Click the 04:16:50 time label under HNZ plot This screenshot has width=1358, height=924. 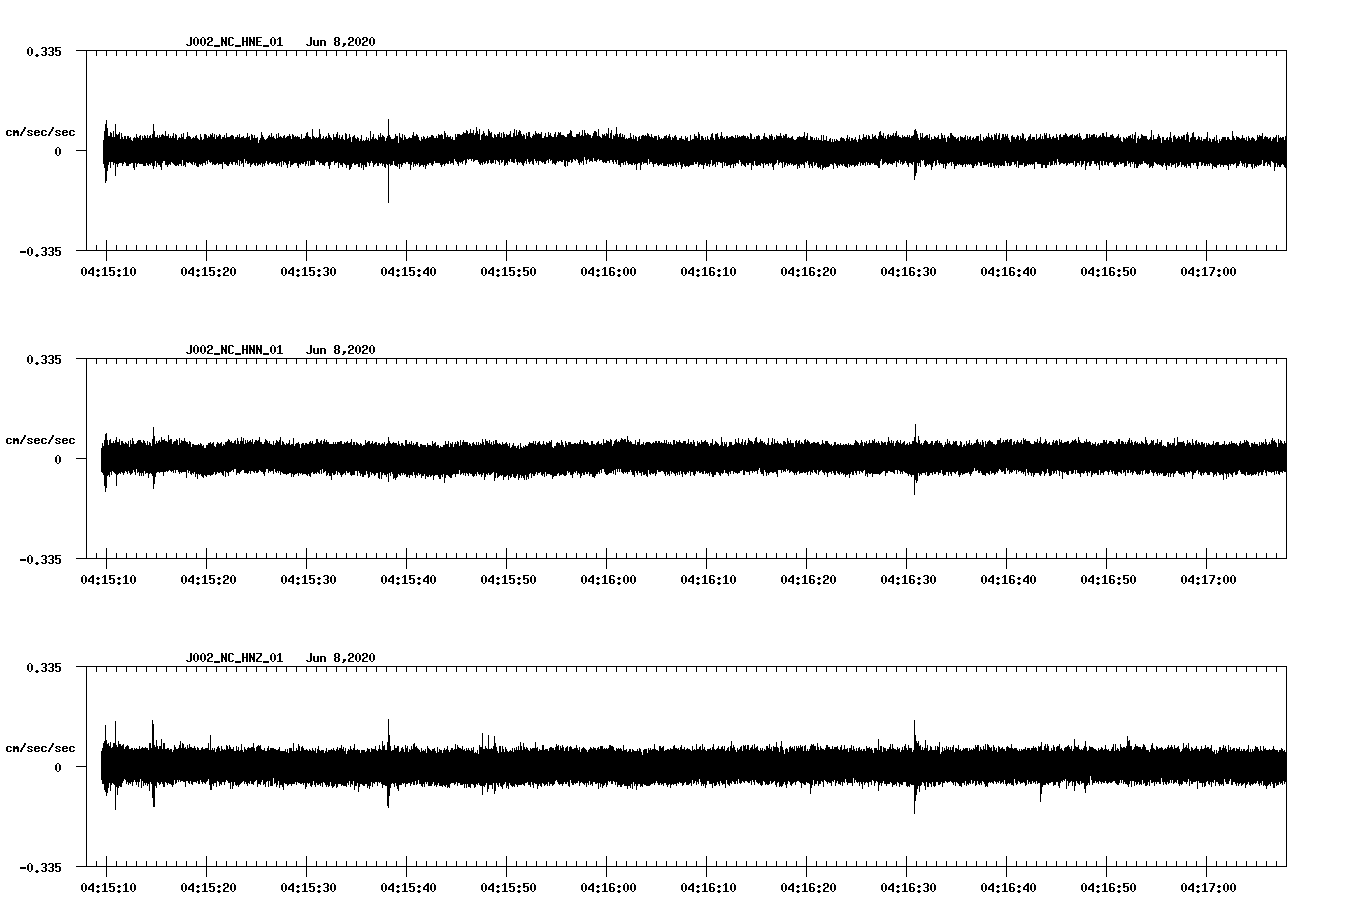tap(1108, 888)
